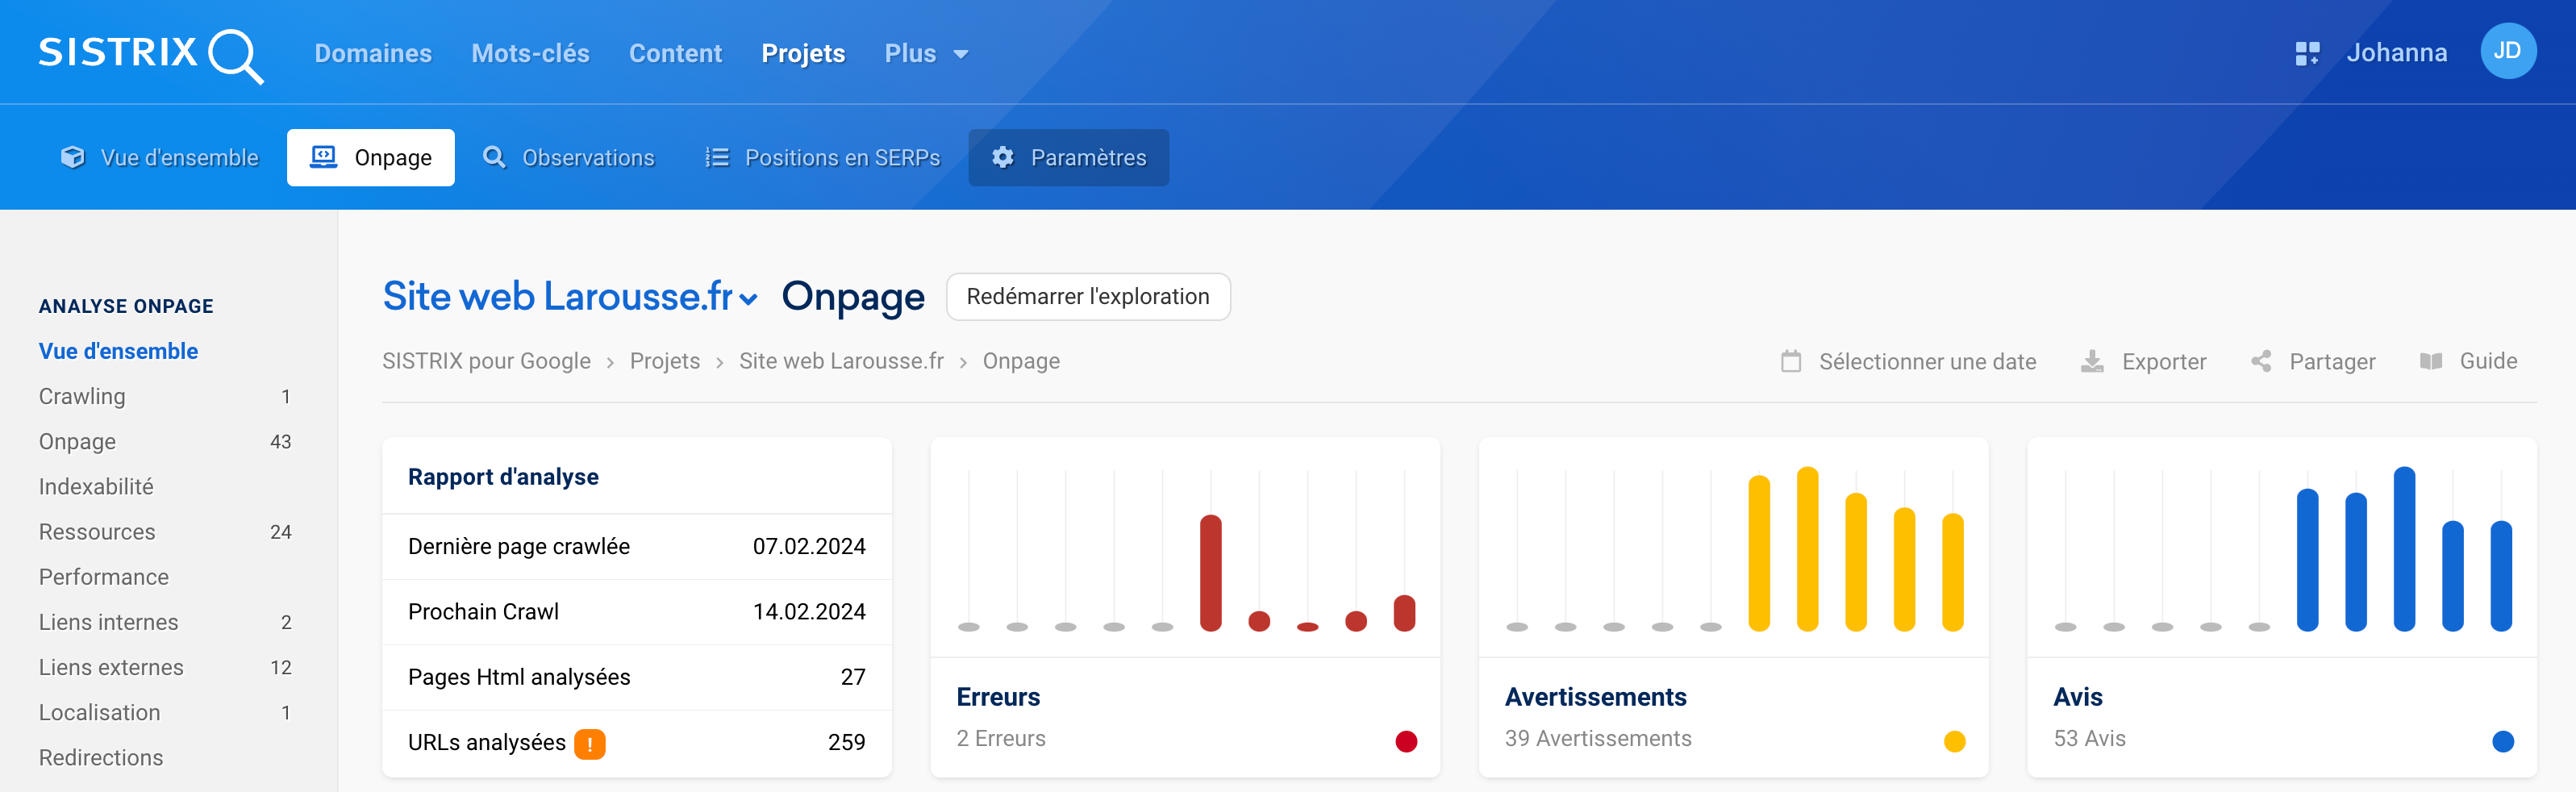Click the Johanna username
The image size is (2576, 792).
(x=2396, y=53)
